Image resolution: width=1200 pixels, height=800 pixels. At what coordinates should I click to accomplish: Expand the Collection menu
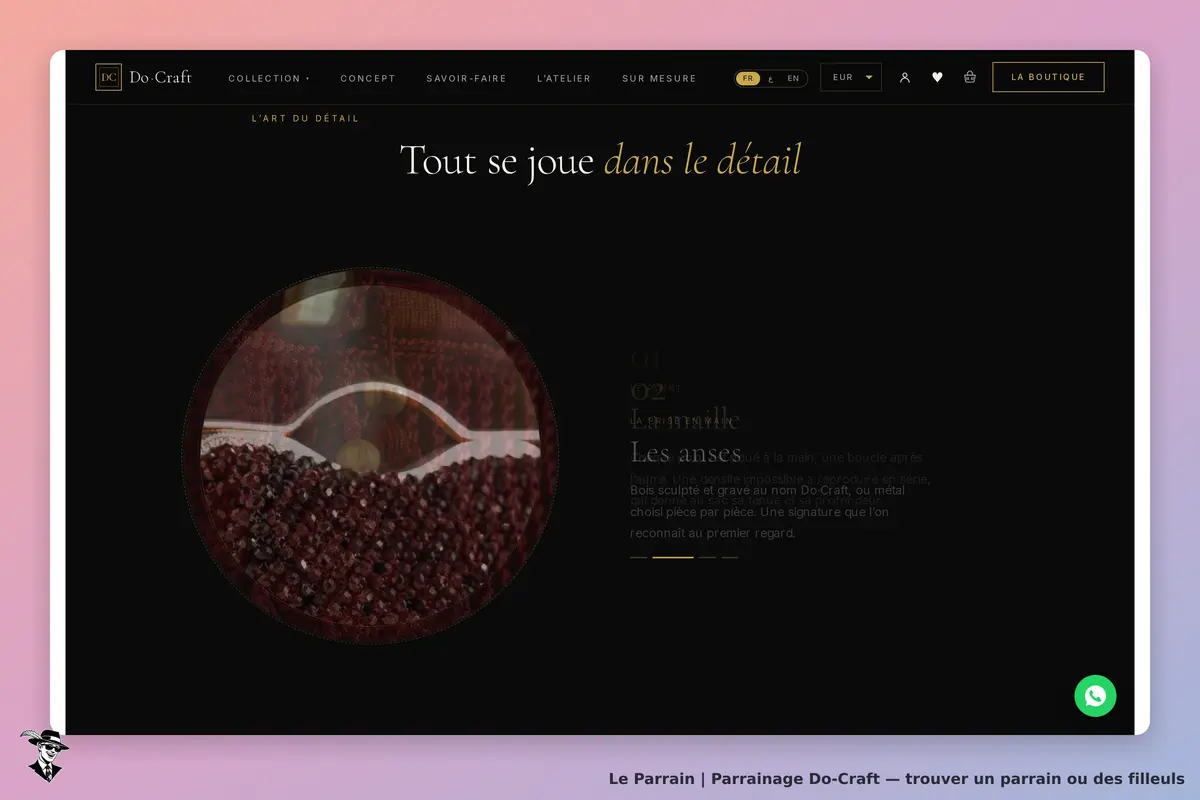[269, 78]
